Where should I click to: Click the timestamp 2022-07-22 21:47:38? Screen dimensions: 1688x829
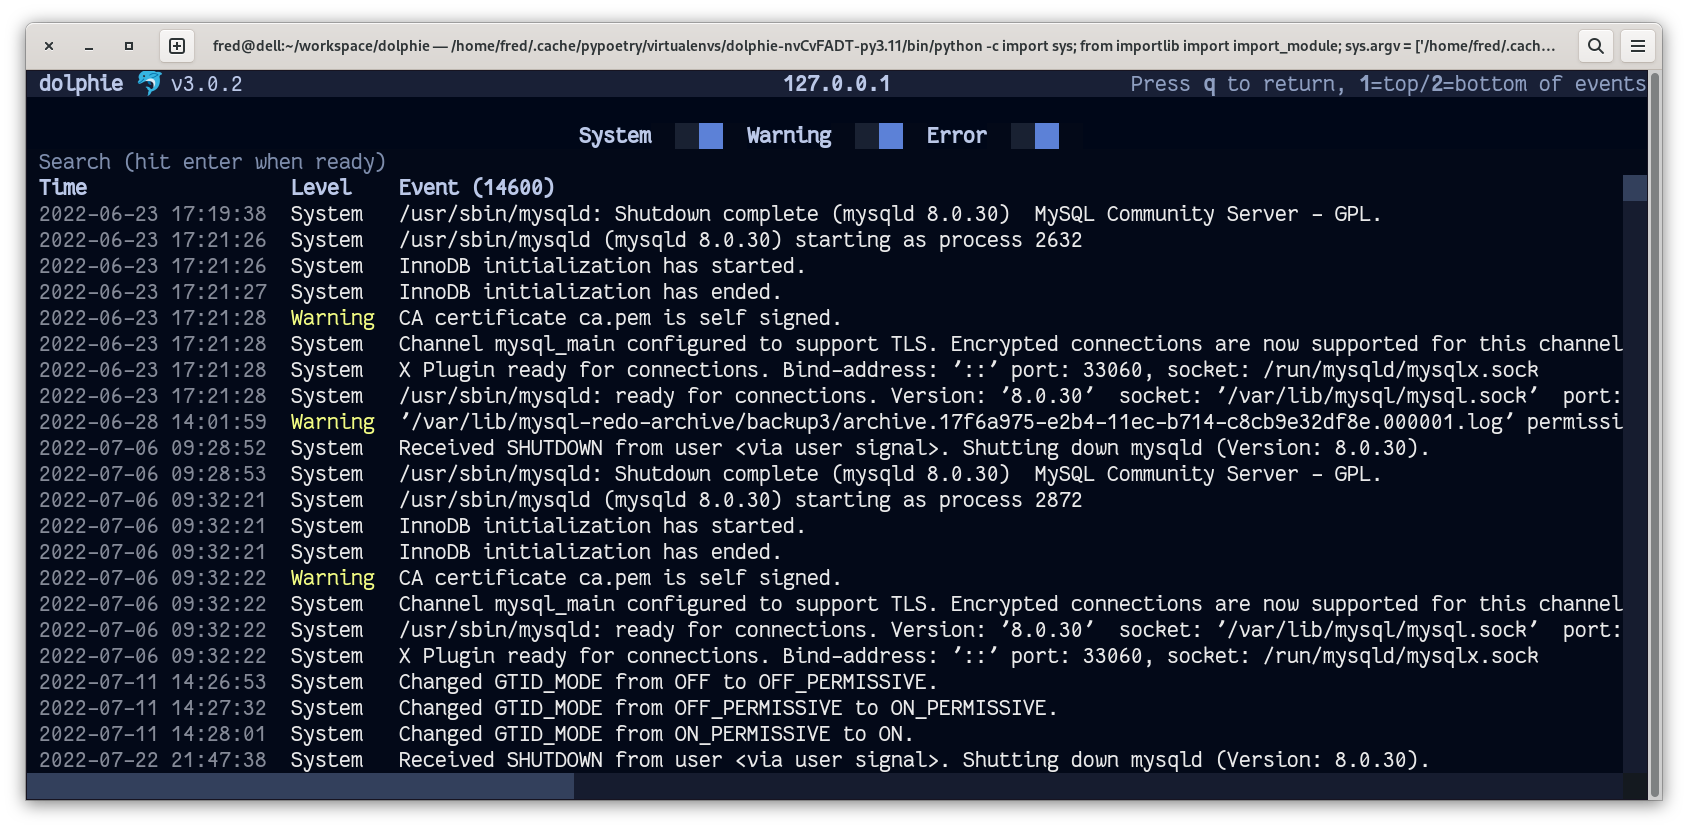[x=153, y=760]
